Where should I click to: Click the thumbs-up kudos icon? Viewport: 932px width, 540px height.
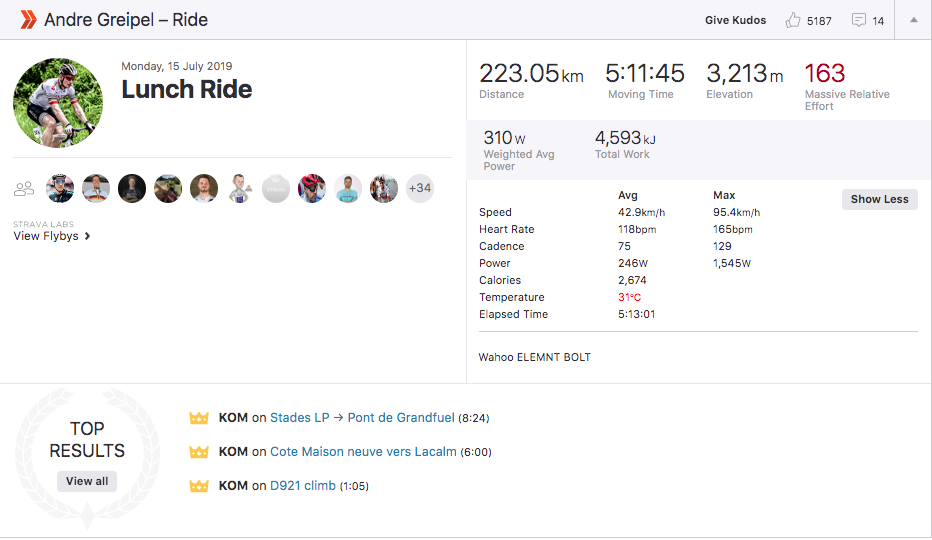point(792,20)
